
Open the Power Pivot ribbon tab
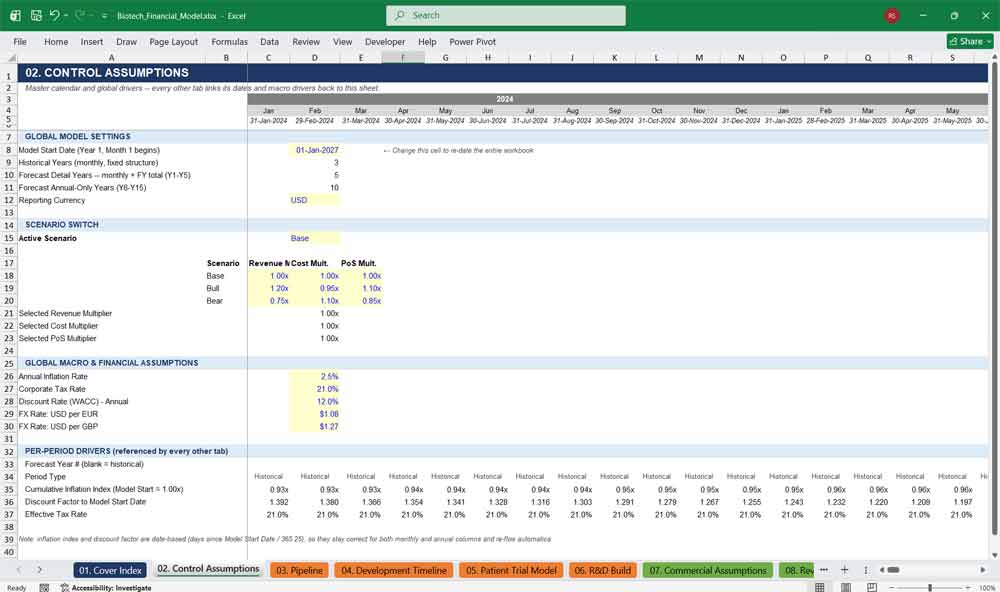point(472,41)
